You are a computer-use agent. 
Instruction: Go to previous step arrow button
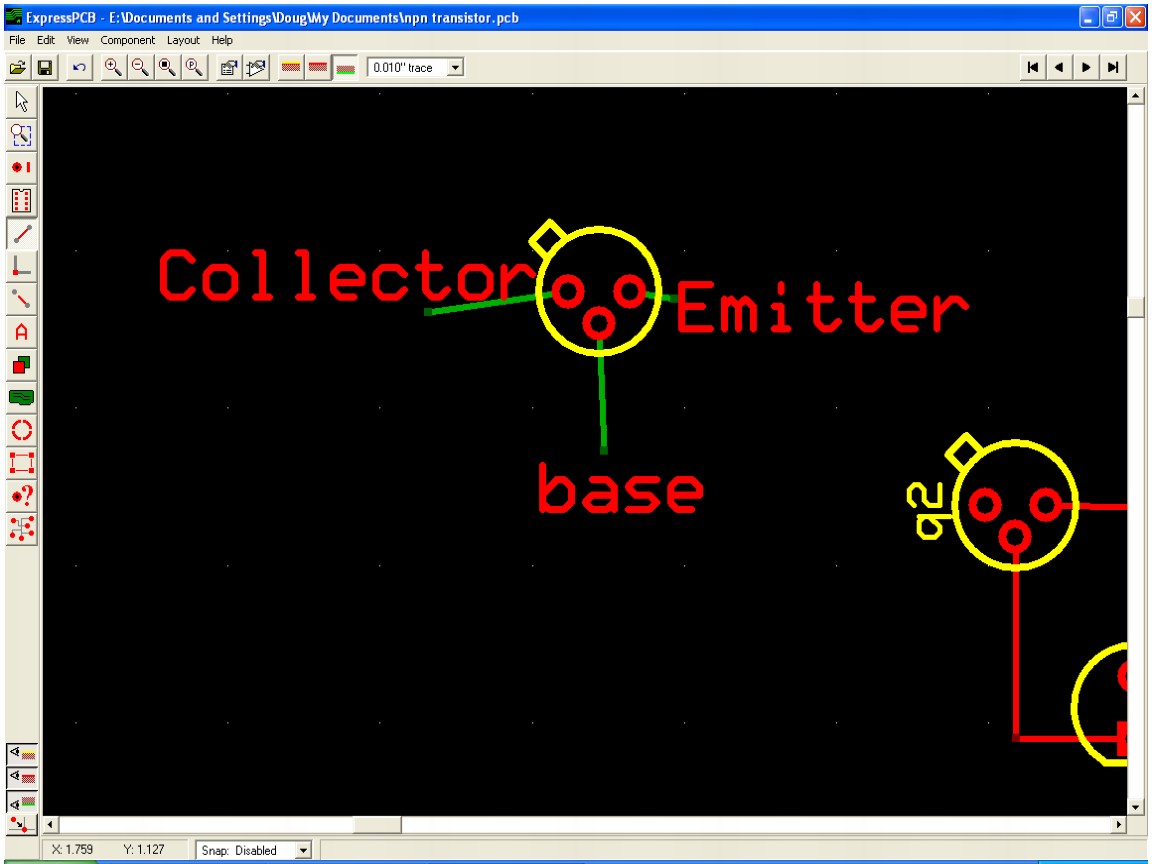[1059, 68]
